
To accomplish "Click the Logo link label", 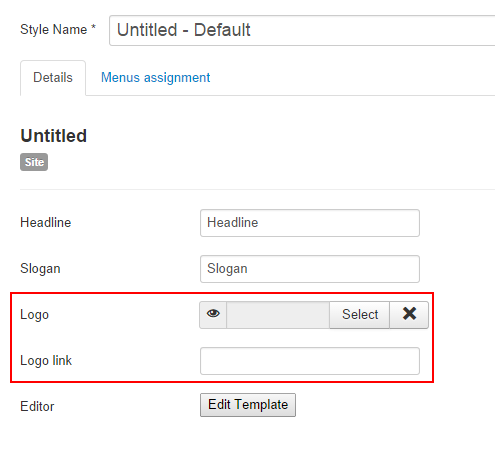I will (46, 361).
